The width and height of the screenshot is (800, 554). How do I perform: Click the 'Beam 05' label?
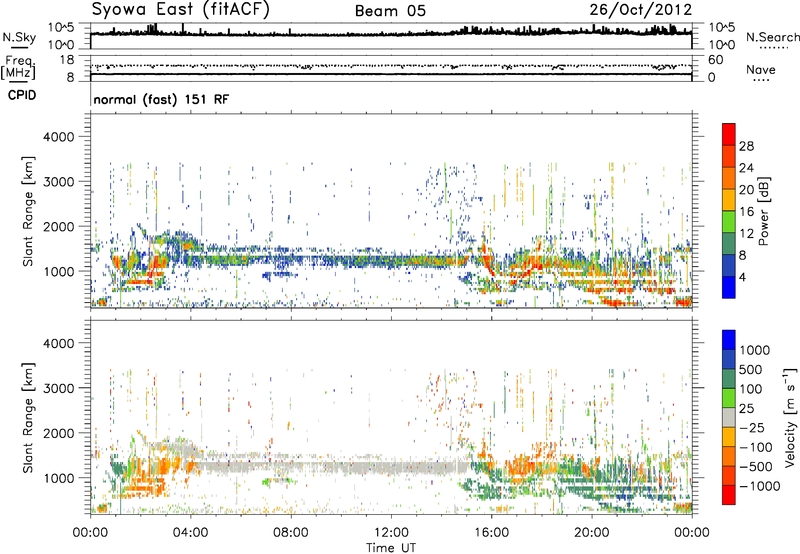point(390,11)
